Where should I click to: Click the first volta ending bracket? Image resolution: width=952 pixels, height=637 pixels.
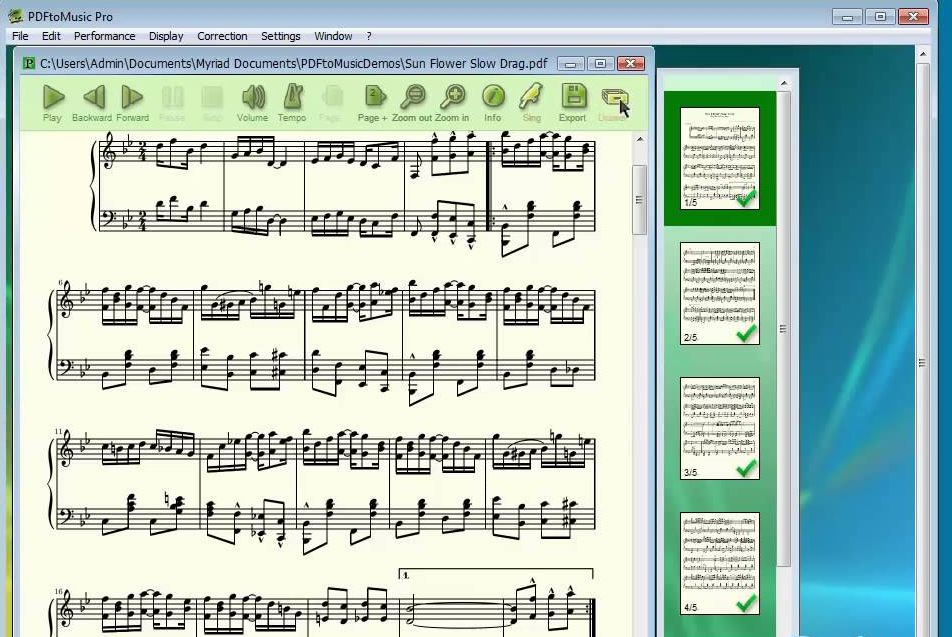click(495, 573)
